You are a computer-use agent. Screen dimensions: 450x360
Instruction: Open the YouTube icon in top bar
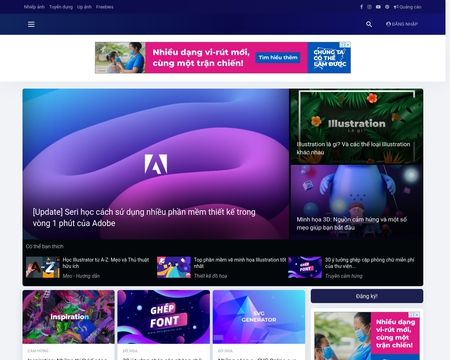coord(378,7)
